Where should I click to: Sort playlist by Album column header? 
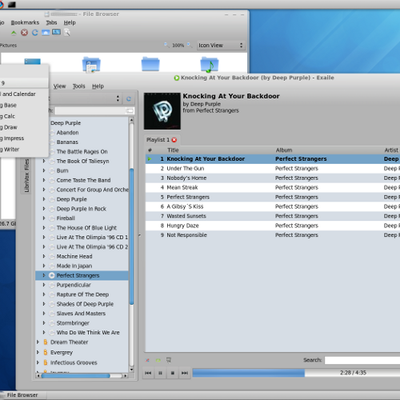[327, 150]
